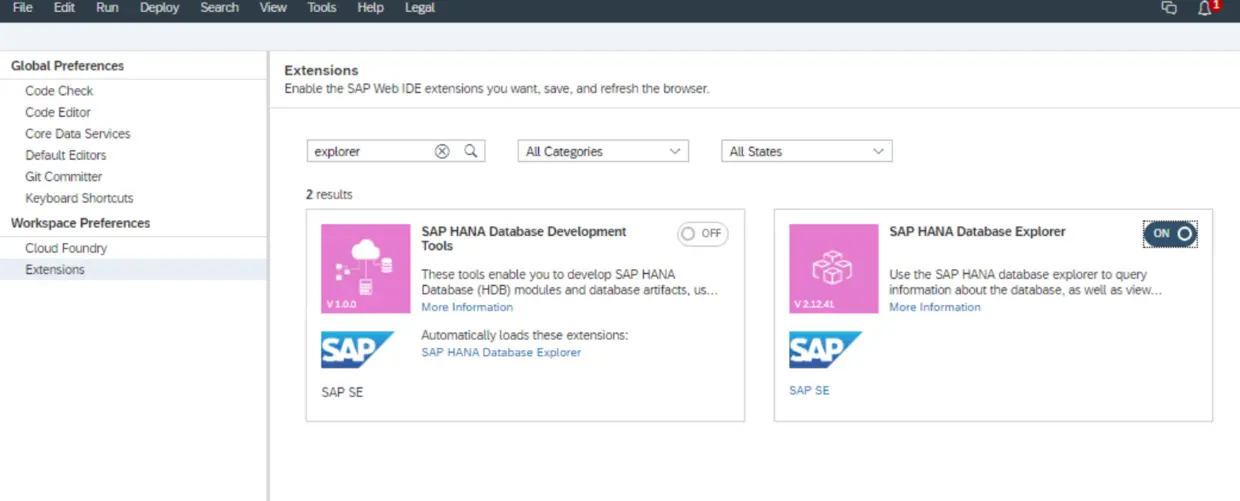Click SAP SE text in Development Tools card

click(342, 392)
